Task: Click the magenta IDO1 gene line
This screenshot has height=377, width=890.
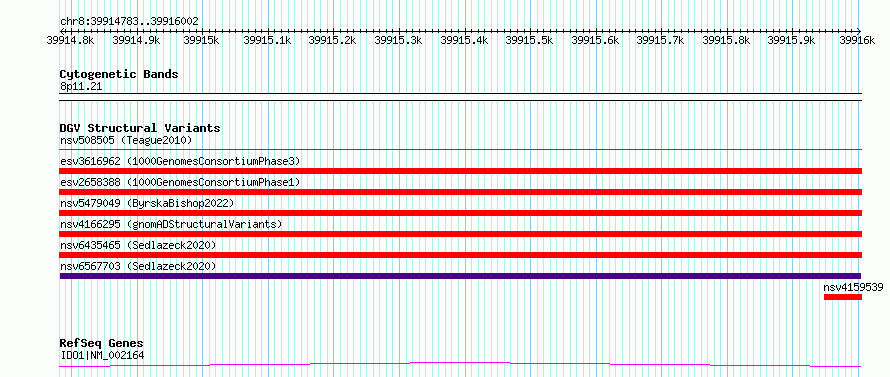Action: [x=460, y=365]
